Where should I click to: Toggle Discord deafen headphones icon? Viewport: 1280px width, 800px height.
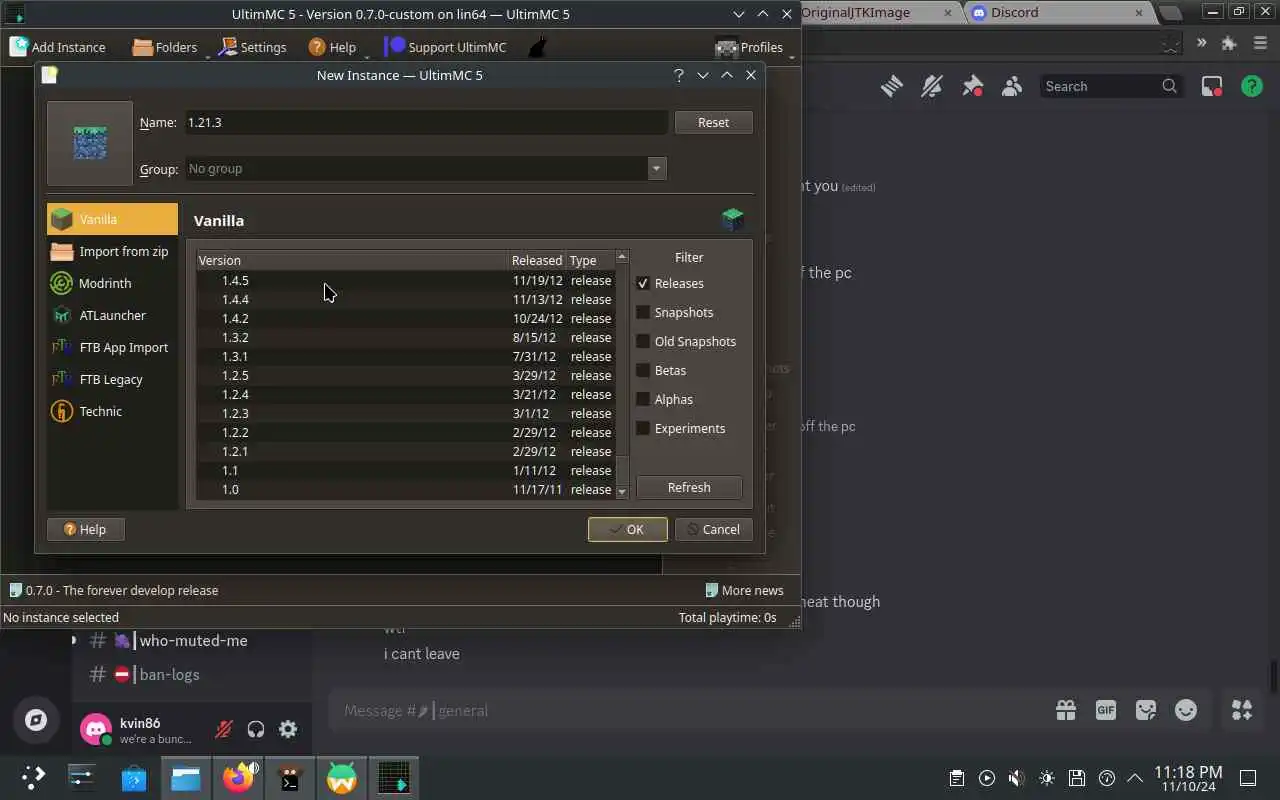256,729
